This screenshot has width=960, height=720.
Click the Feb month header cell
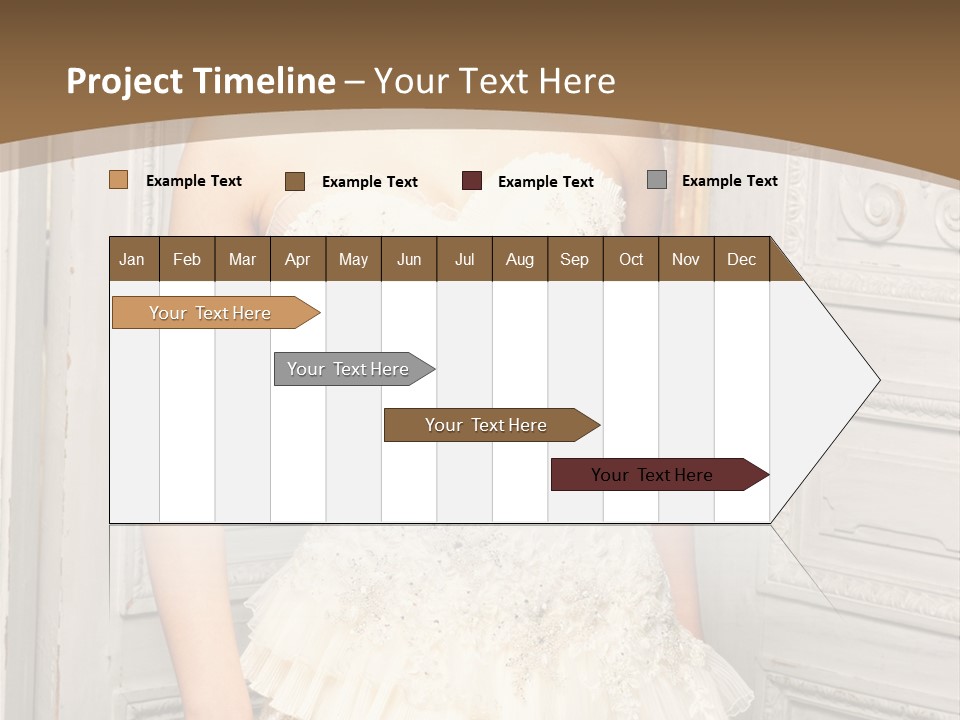[187, 259]
